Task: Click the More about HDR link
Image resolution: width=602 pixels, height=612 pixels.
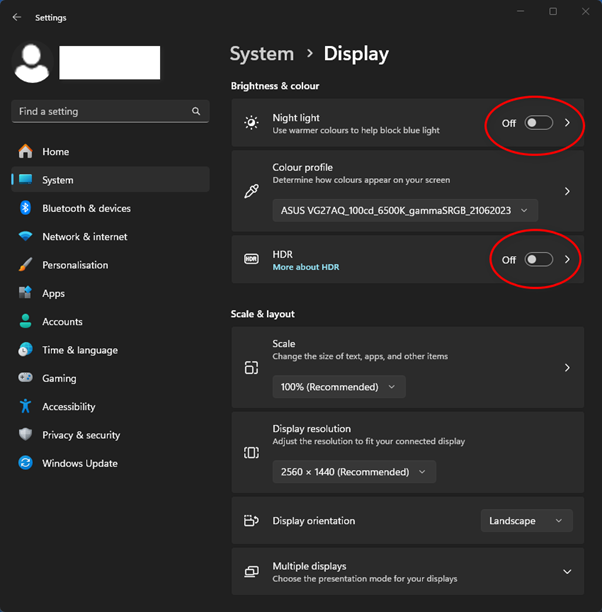Action: (x=306, y=267)
